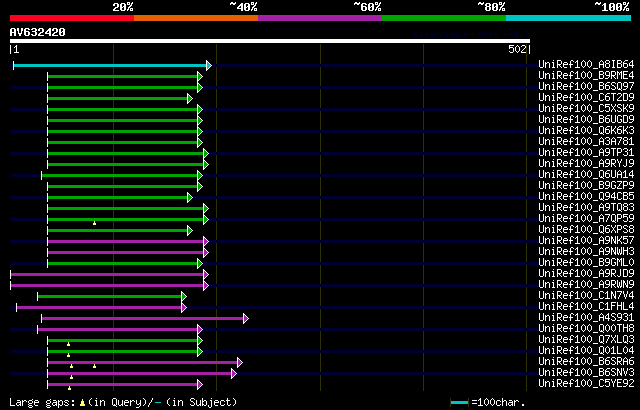Open the UniRef100_C5XSK9 entry
Screen dimensions: 640x410
[586, 109]
